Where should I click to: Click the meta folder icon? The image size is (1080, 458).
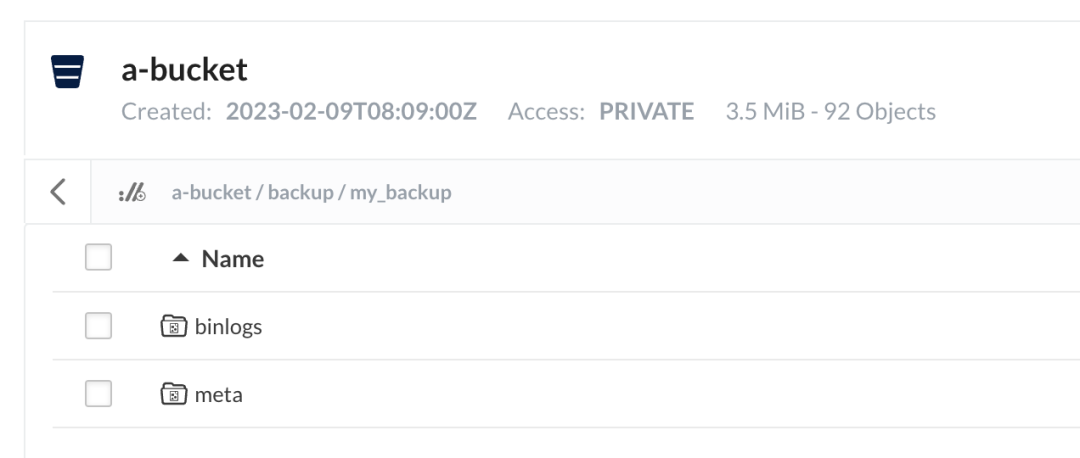click(174, 394)
